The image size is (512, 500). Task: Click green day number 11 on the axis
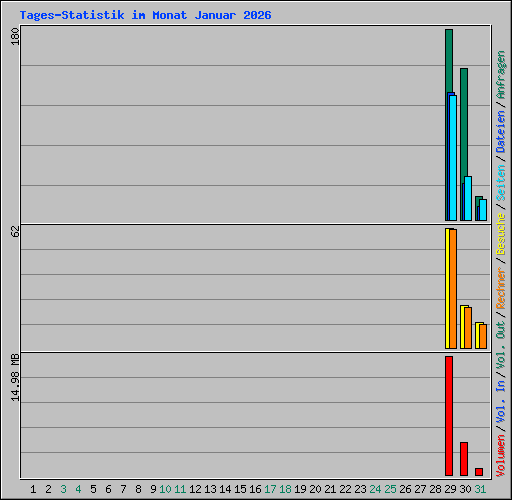pos(180,489)
